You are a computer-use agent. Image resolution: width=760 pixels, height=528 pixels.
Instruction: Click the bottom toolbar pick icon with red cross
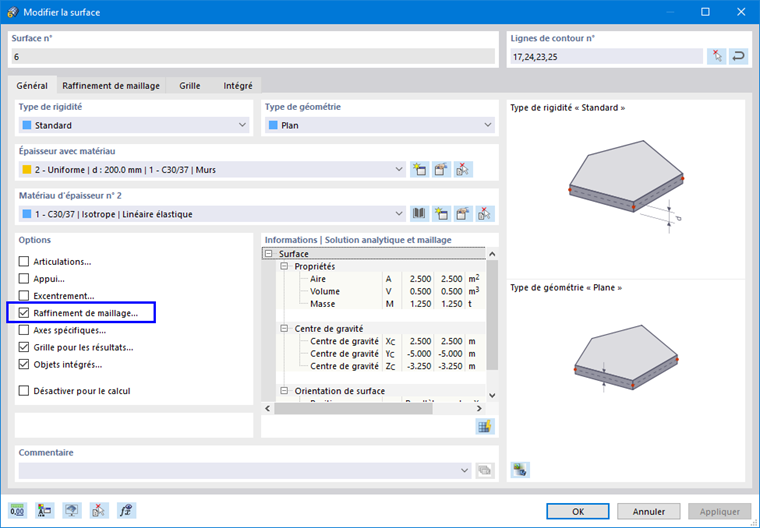[99, 511]
